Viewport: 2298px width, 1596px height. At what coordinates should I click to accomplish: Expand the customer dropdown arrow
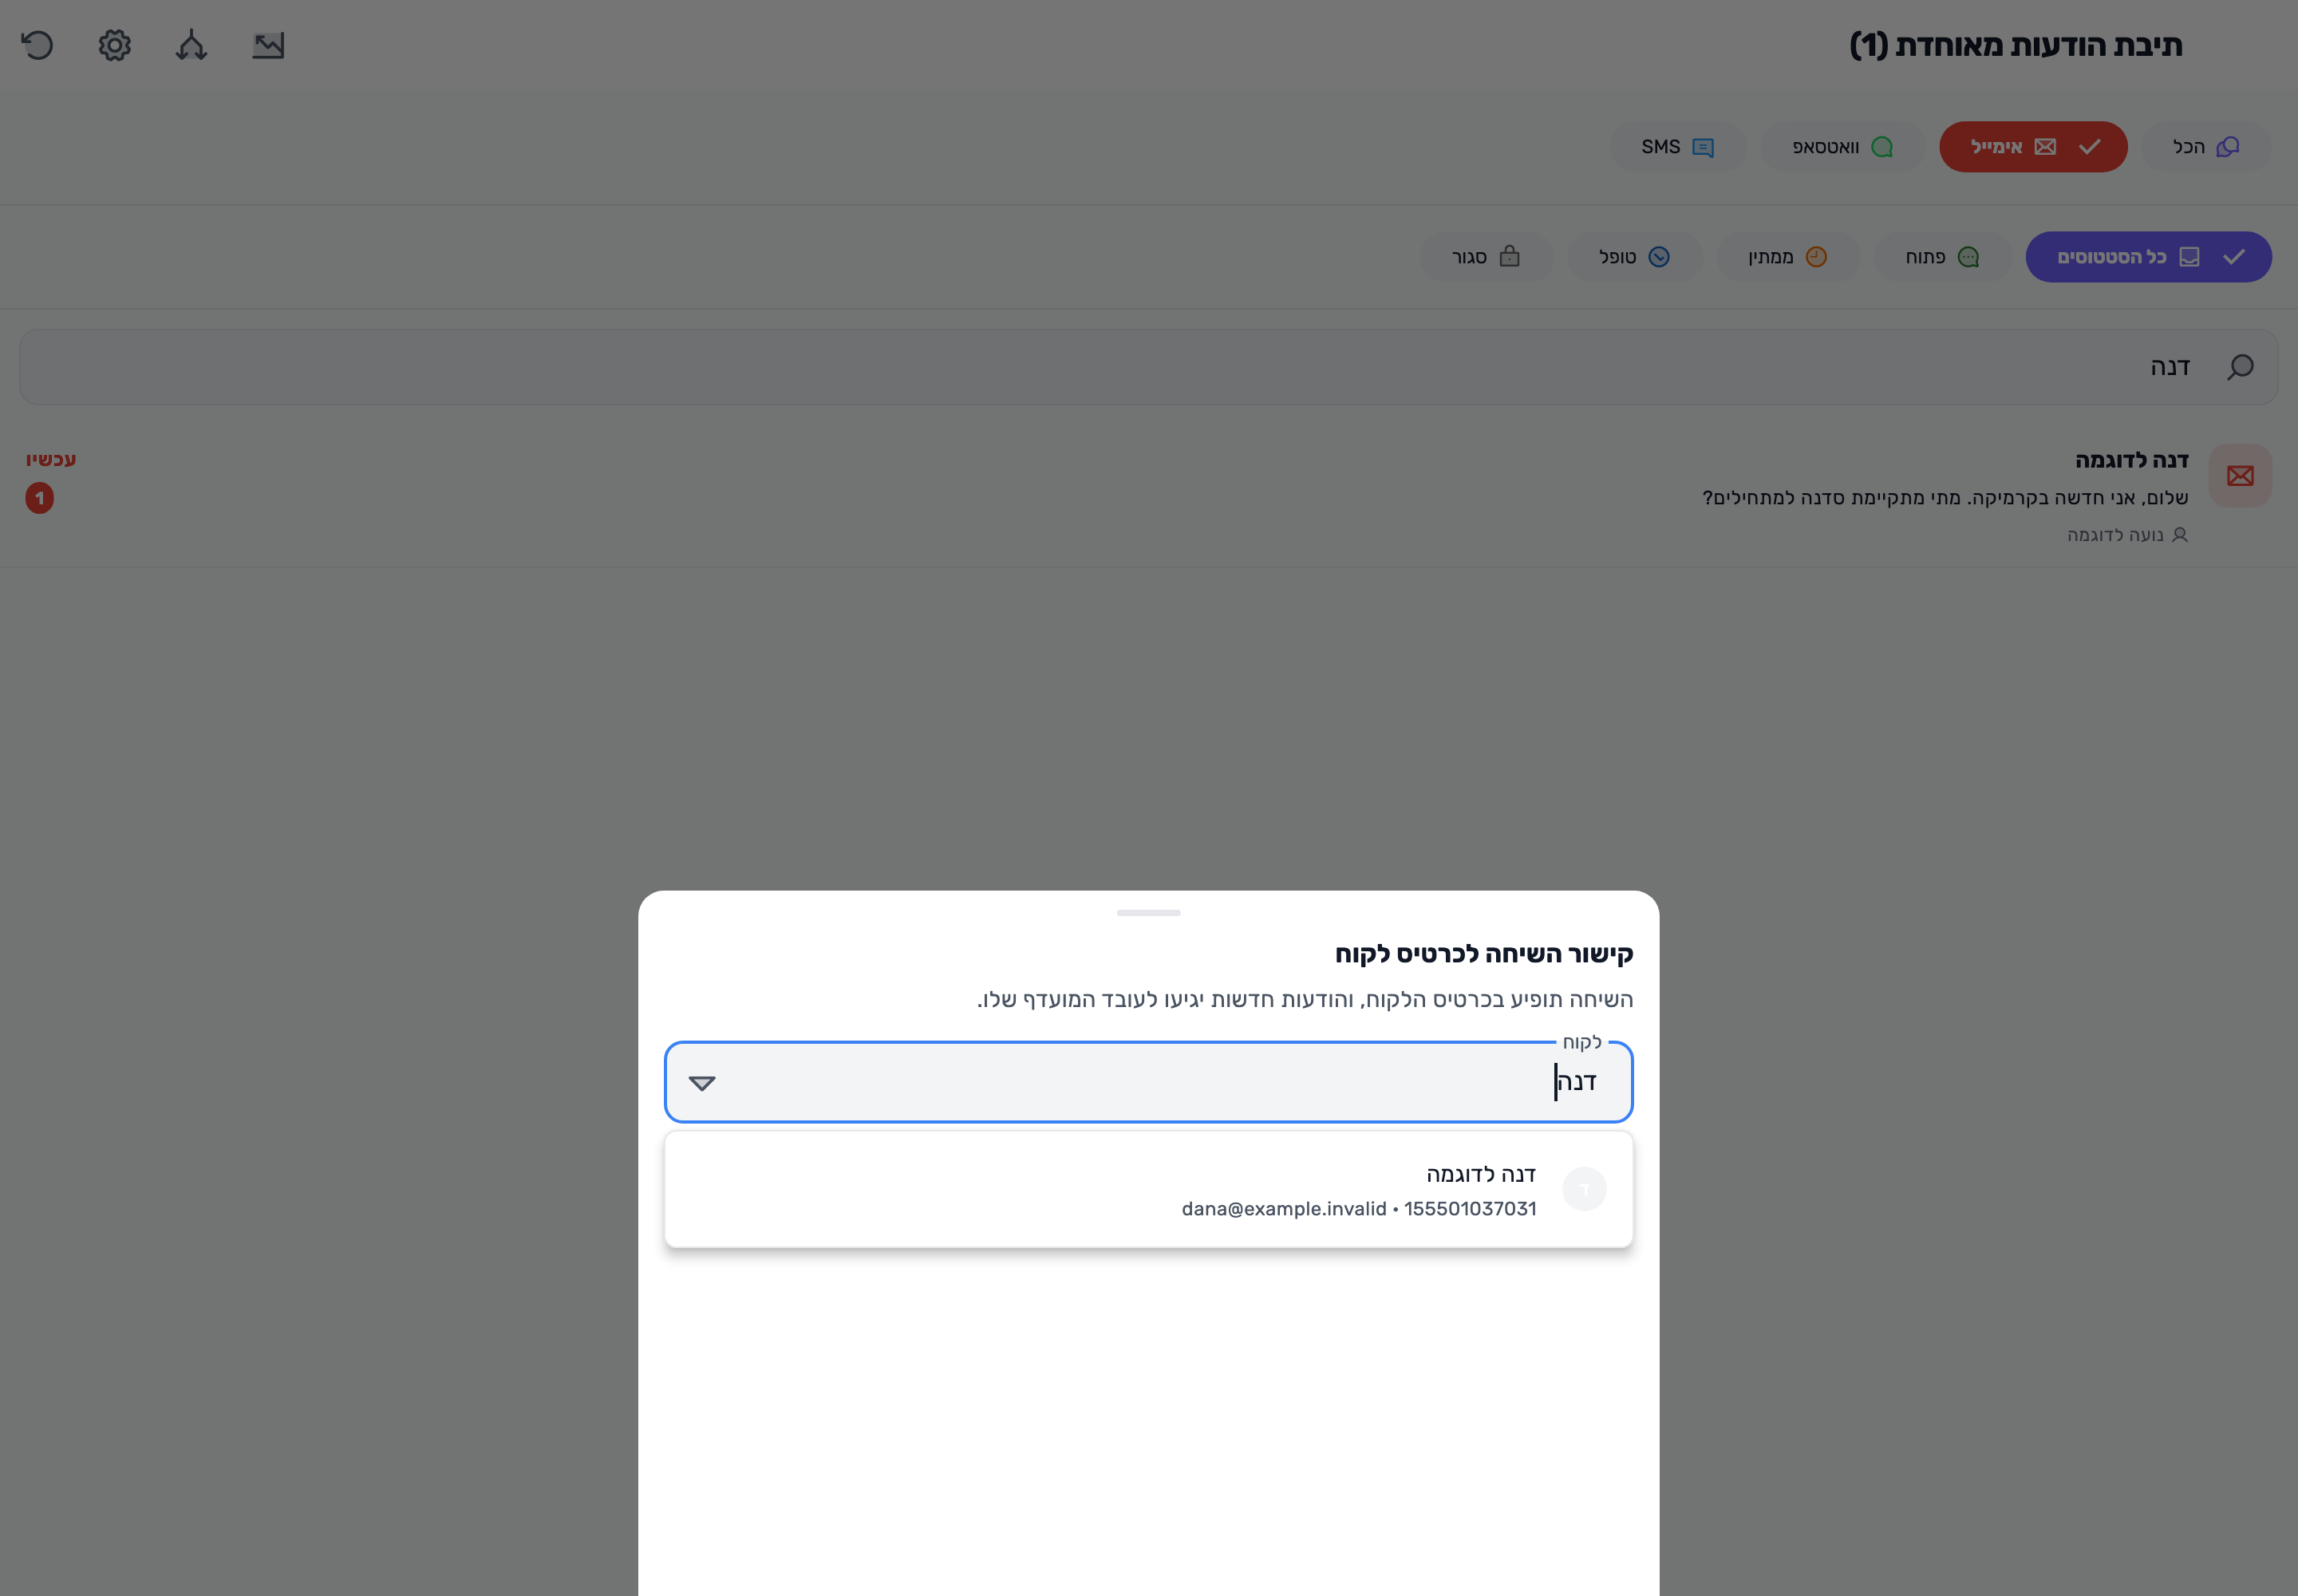coord(702,1083)
